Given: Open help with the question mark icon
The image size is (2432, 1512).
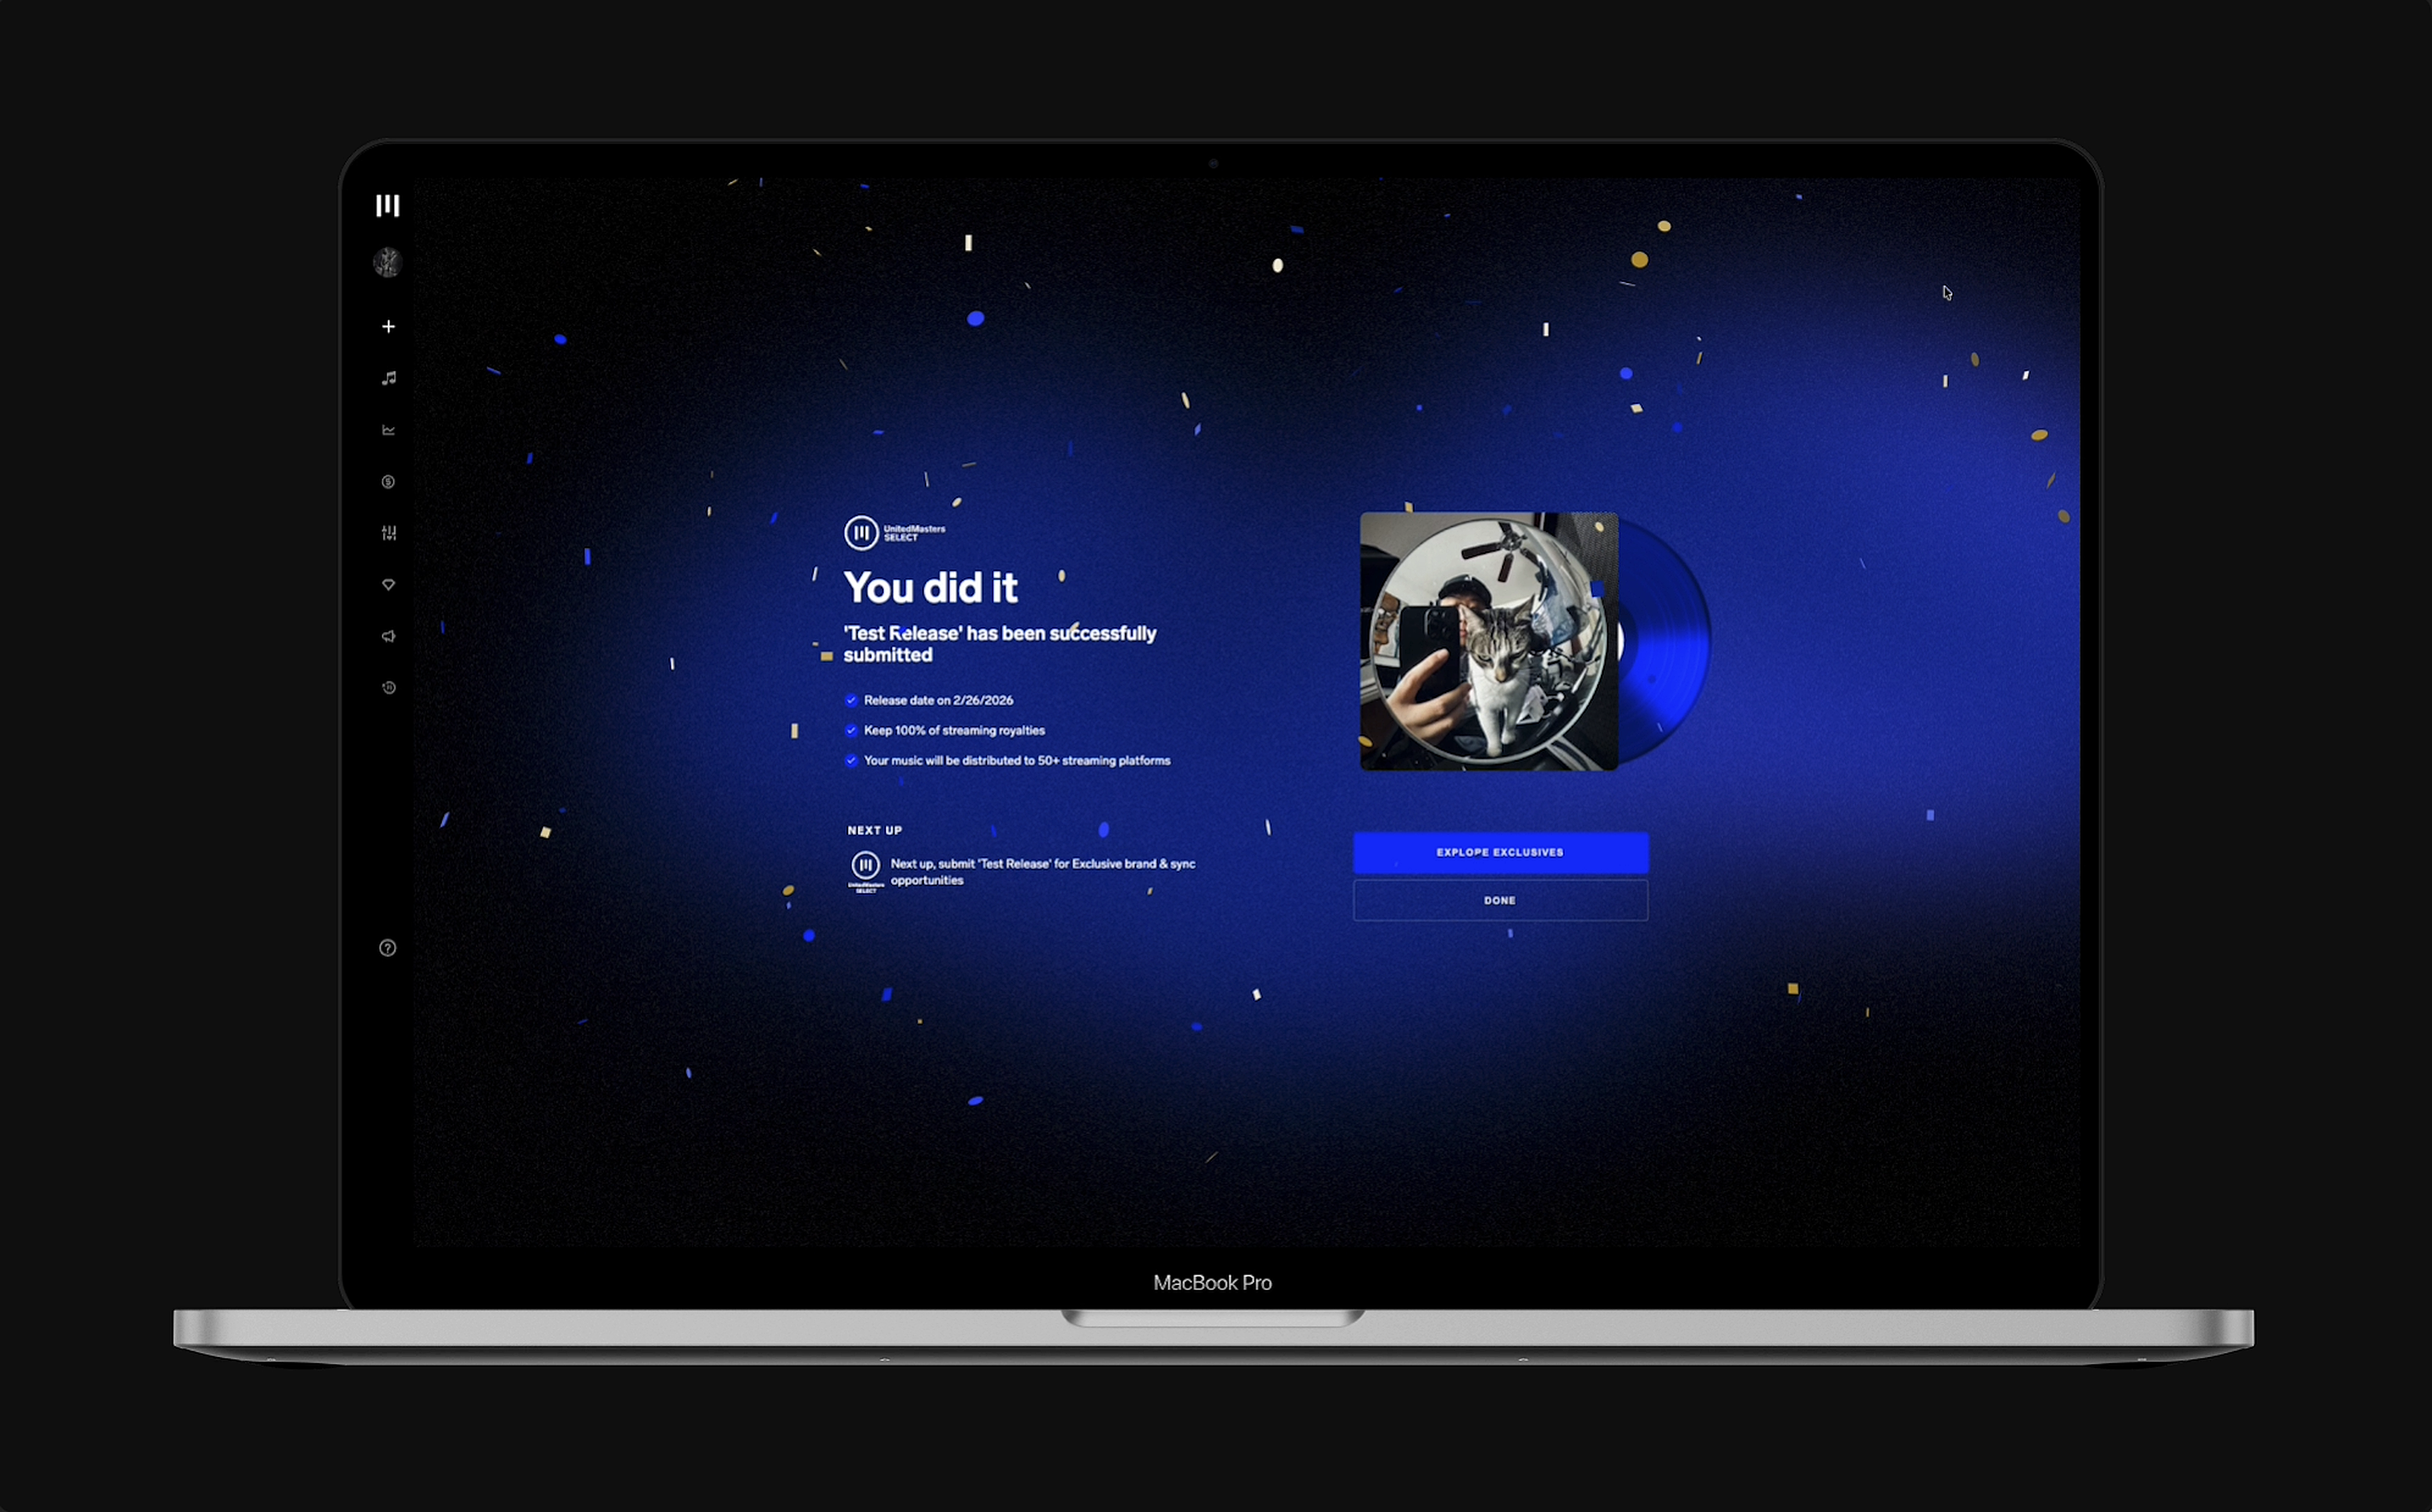Looking at the screenshot, I should point(388,948).
